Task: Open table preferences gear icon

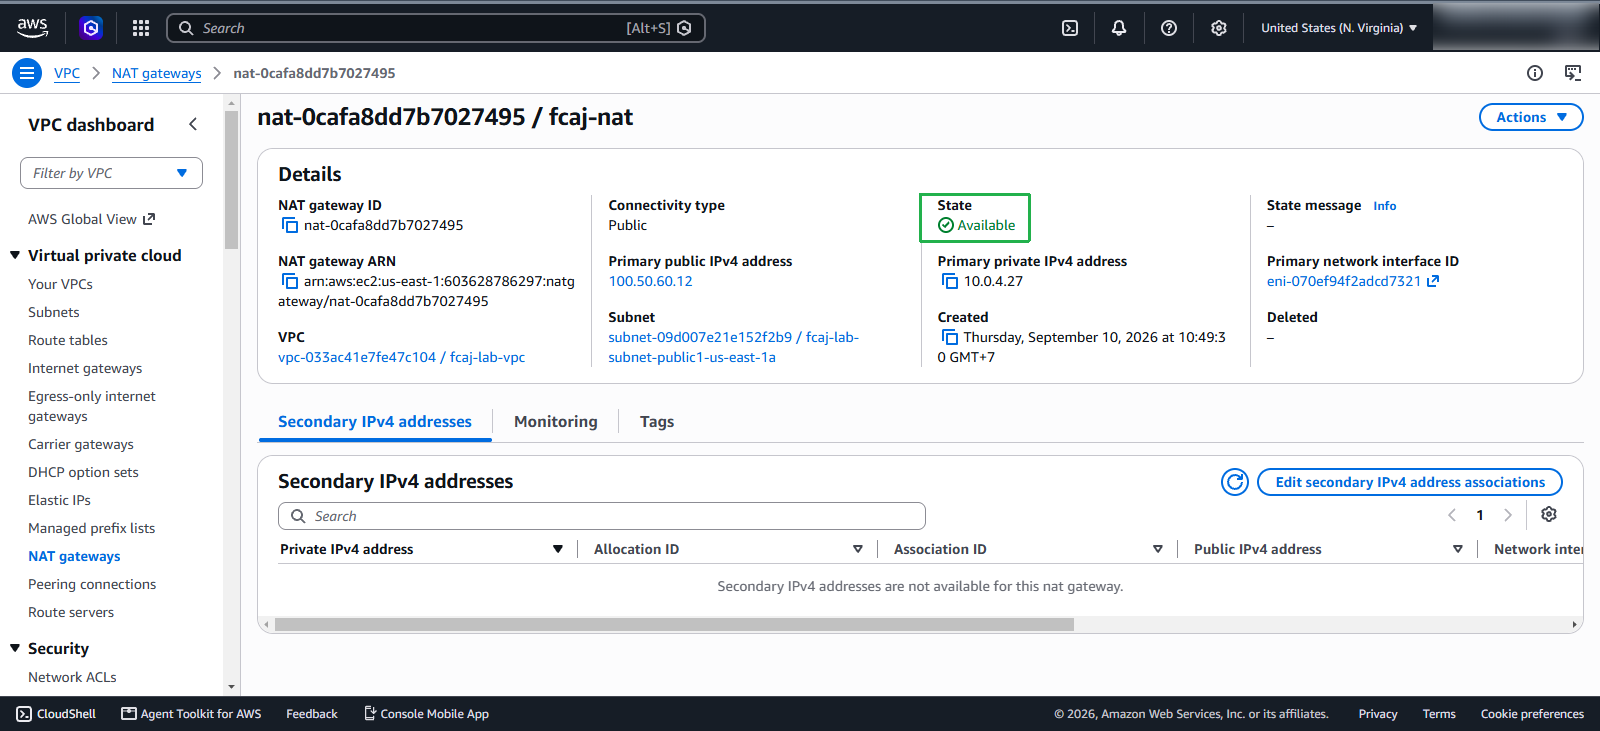Action: pyautogui.click(x=1549, y=514)
